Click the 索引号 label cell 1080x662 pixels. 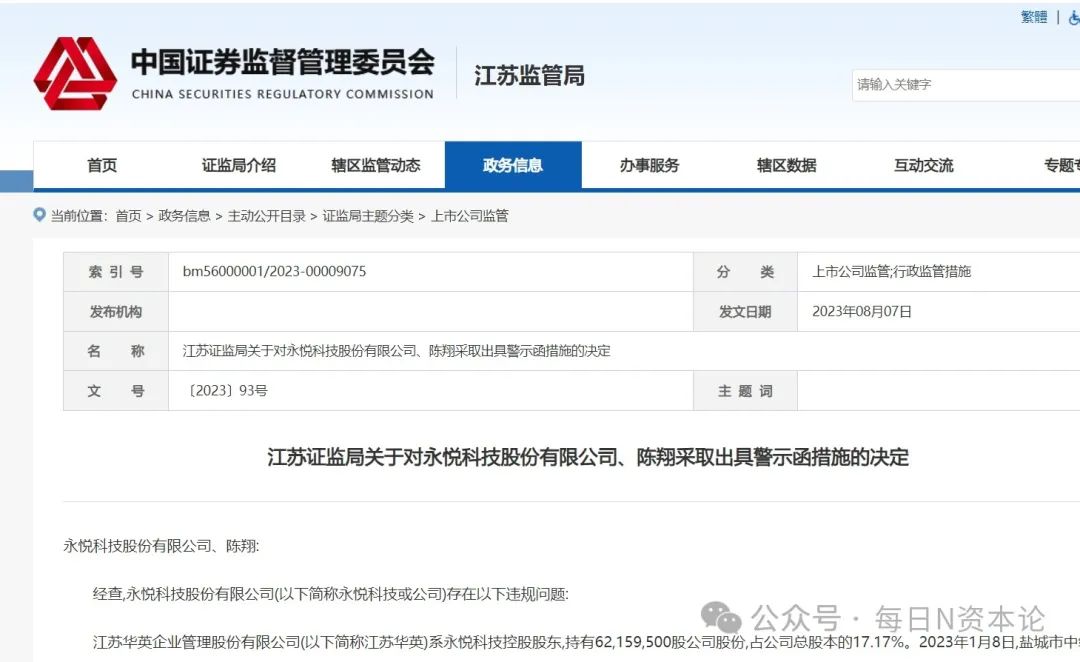pos(116,272)
